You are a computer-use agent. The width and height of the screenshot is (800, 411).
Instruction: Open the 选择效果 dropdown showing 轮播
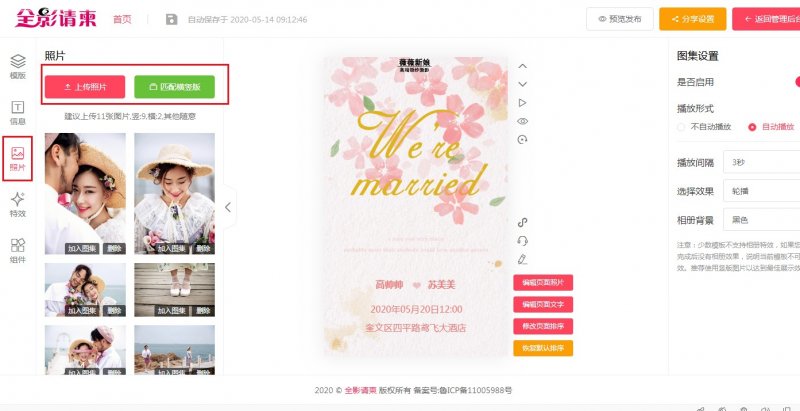[761, 191]
